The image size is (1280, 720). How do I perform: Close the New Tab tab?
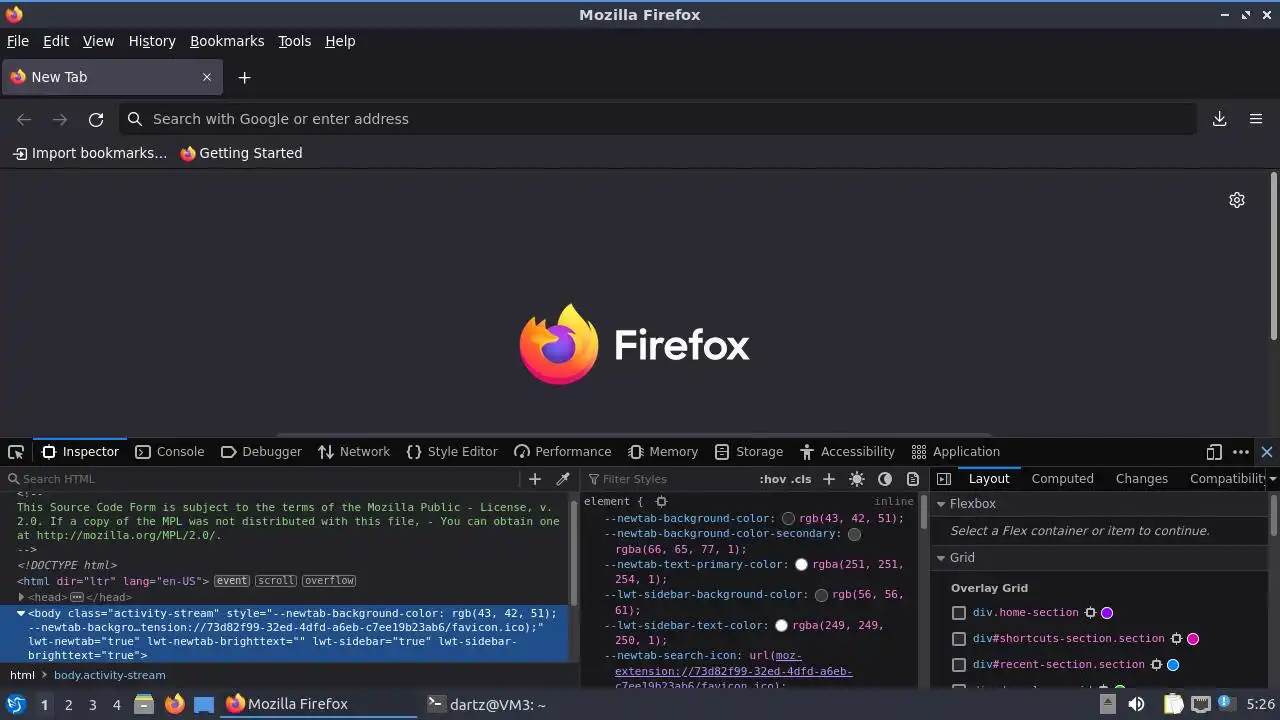coord(207,77)
